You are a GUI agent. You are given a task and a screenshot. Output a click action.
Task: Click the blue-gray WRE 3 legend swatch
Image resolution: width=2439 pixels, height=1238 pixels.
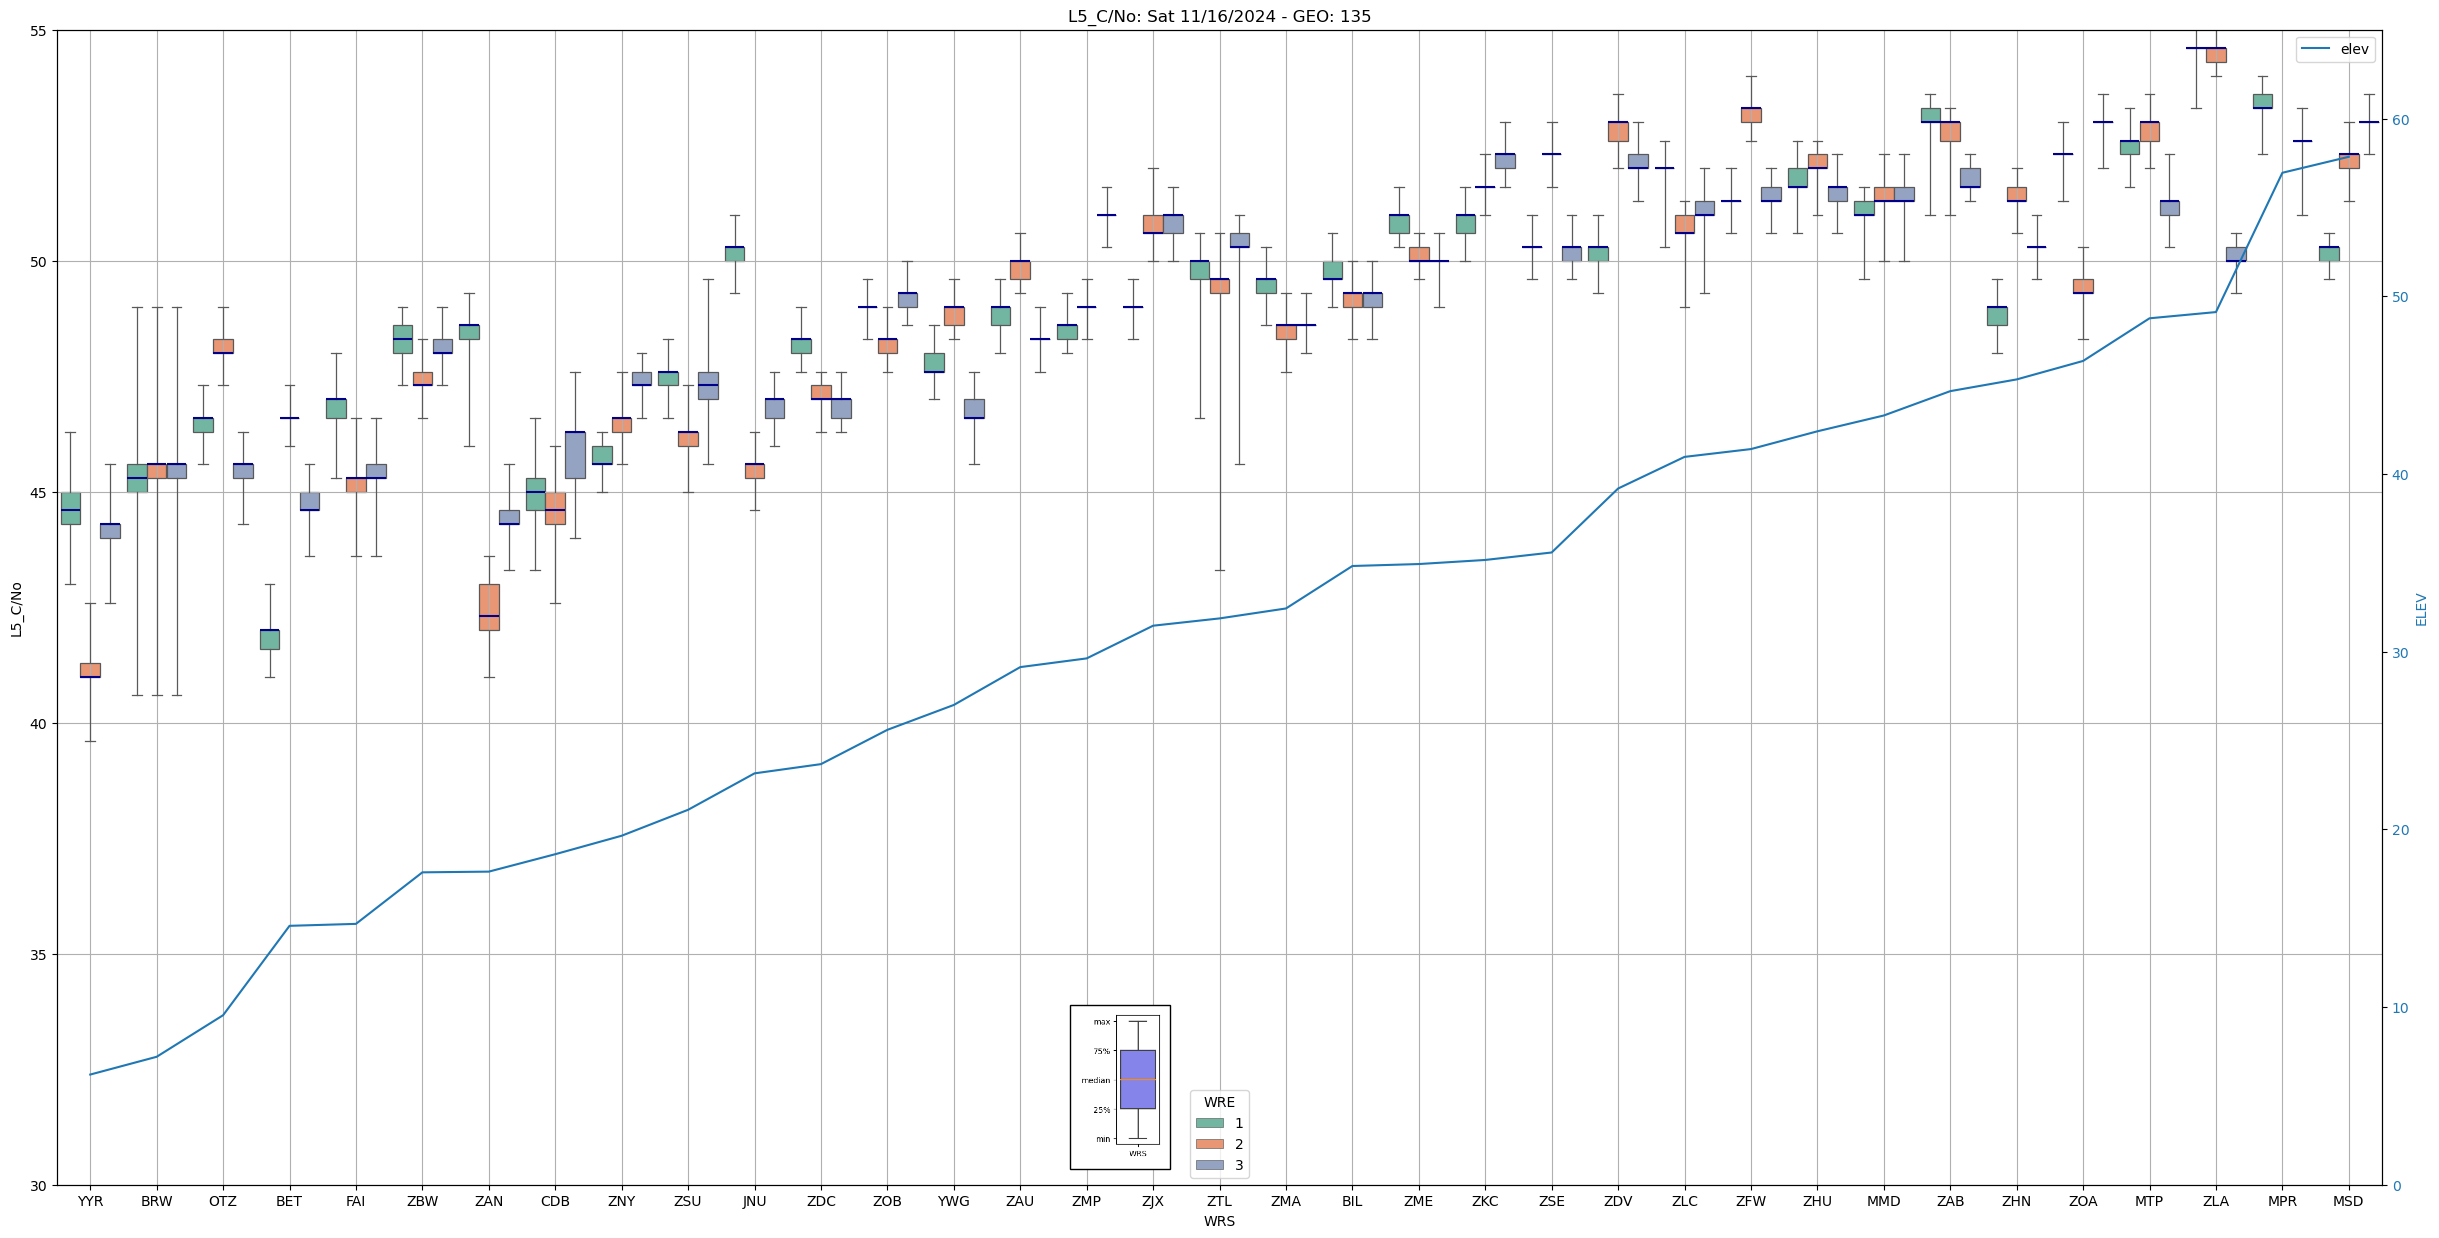tap(1209, 1165)
